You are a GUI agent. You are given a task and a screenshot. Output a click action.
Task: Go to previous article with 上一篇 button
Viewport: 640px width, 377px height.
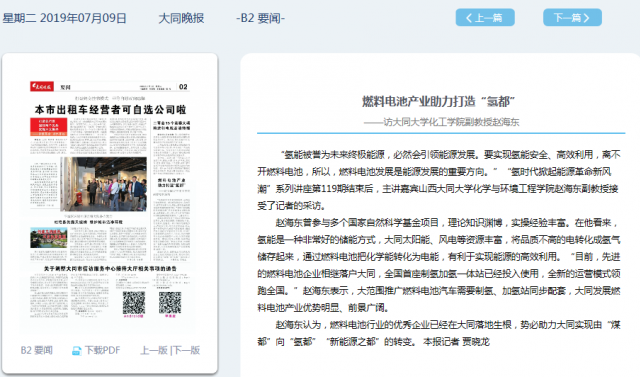pyautogui.click(x=485, y=18)
